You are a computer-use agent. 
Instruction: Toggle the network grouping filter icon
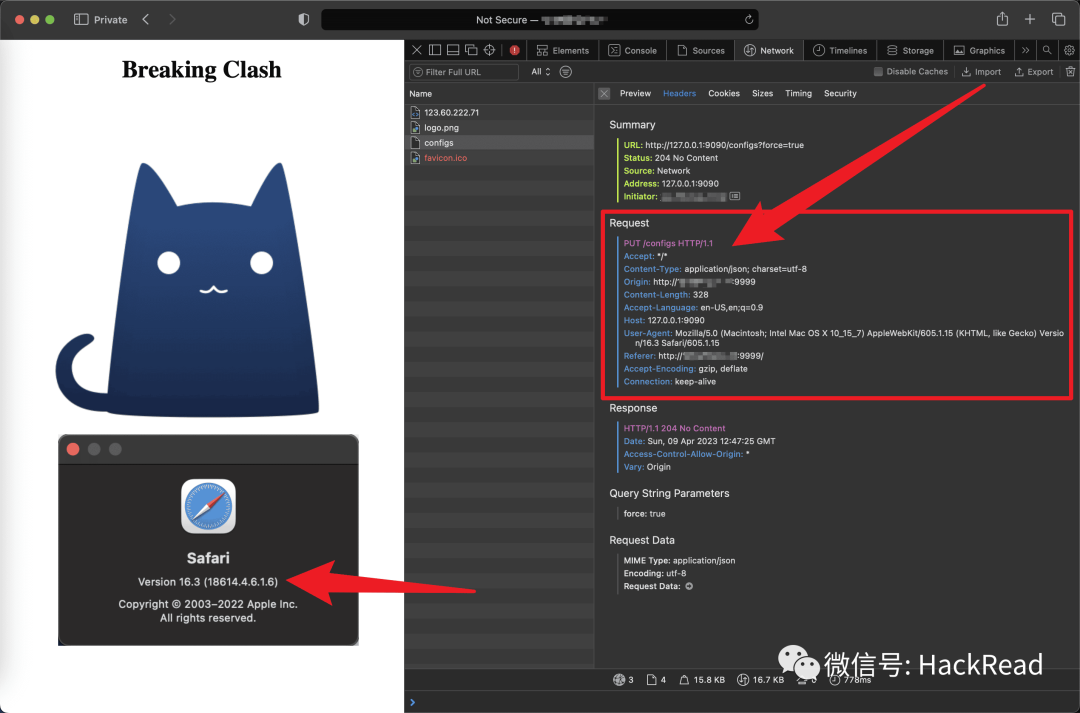tap(565, 72)
